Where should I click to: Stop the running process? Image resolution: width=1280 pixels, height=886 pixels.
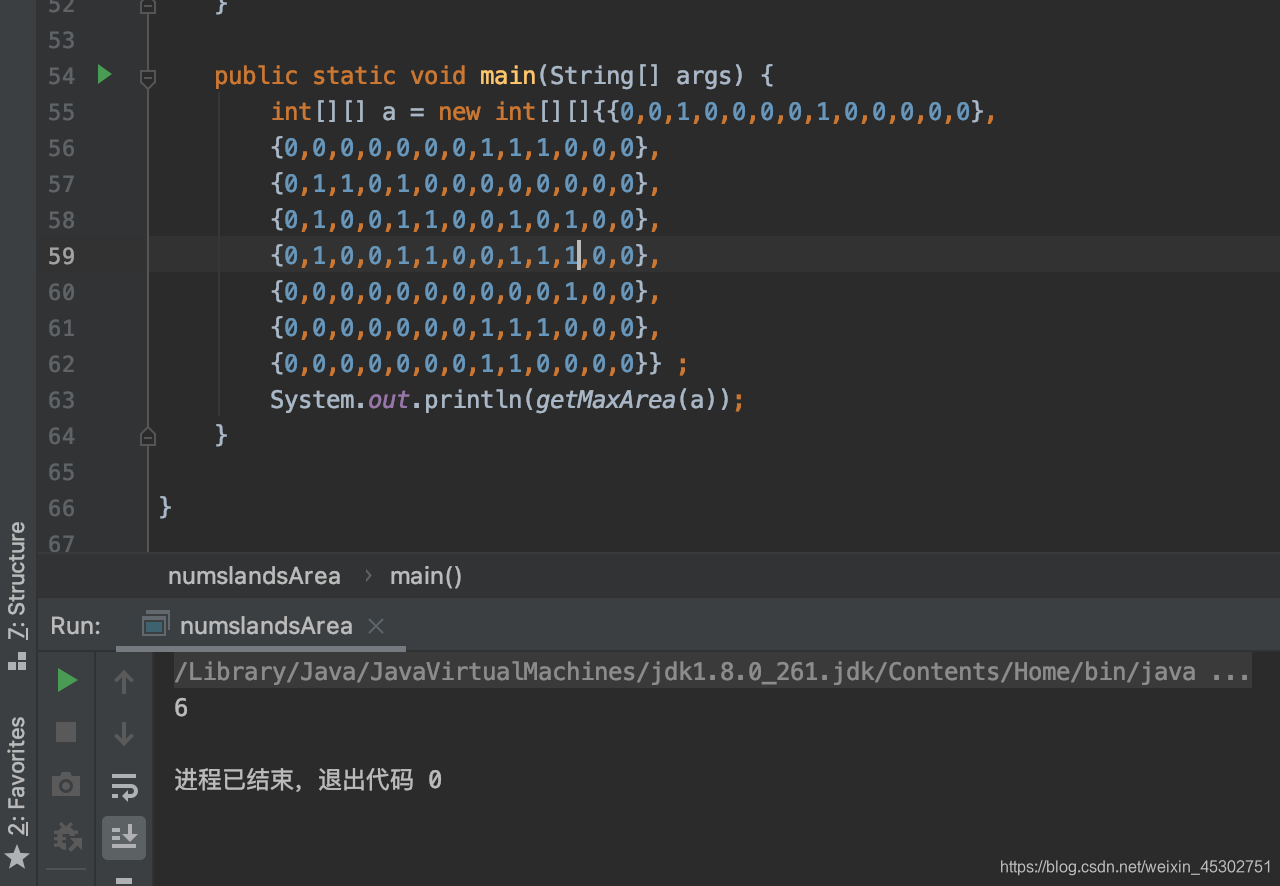click(66, 733)
